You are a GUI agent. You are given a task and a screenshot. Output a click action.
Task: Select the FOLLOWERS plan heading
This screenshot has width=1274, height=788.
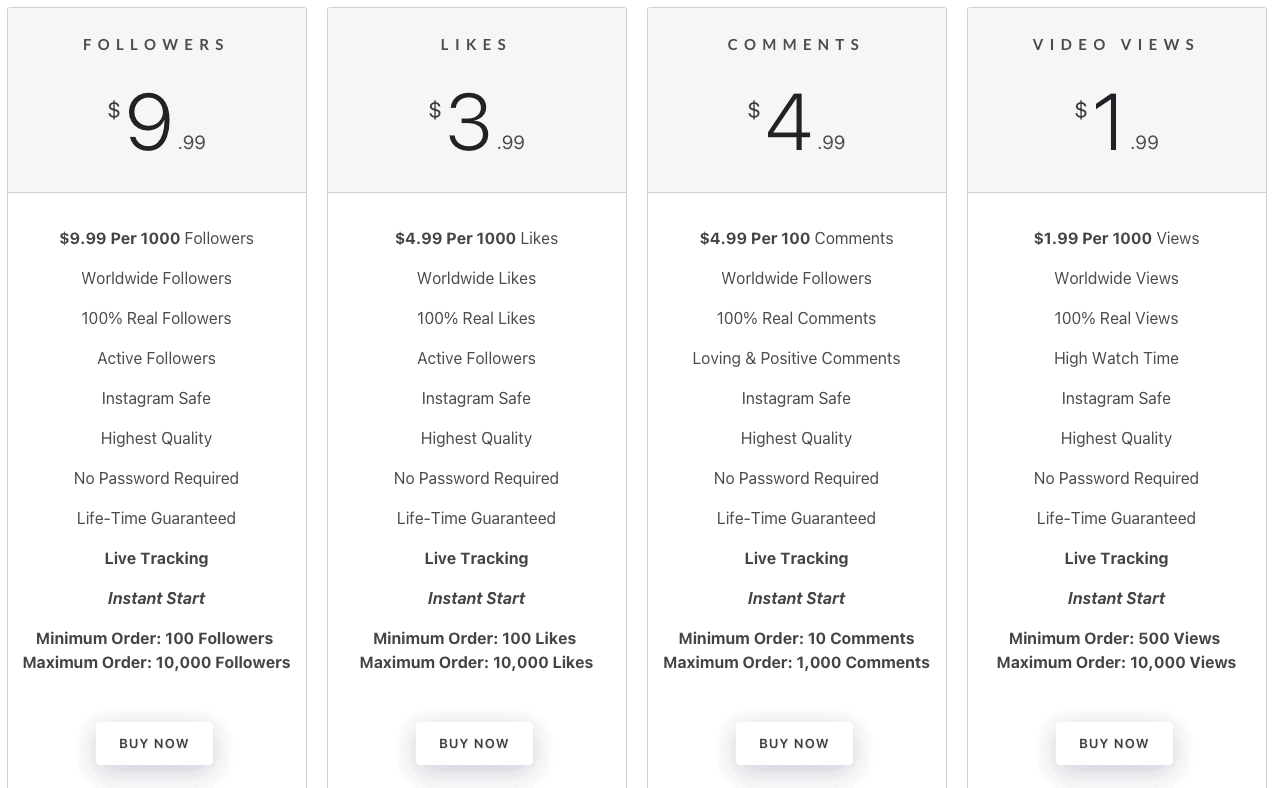156,45
